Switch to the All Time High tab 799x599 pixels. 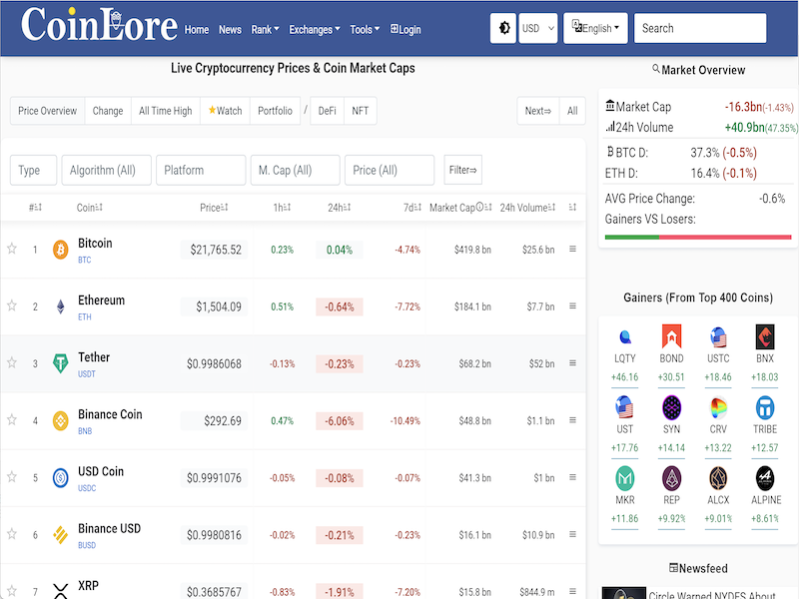point(166,111)
